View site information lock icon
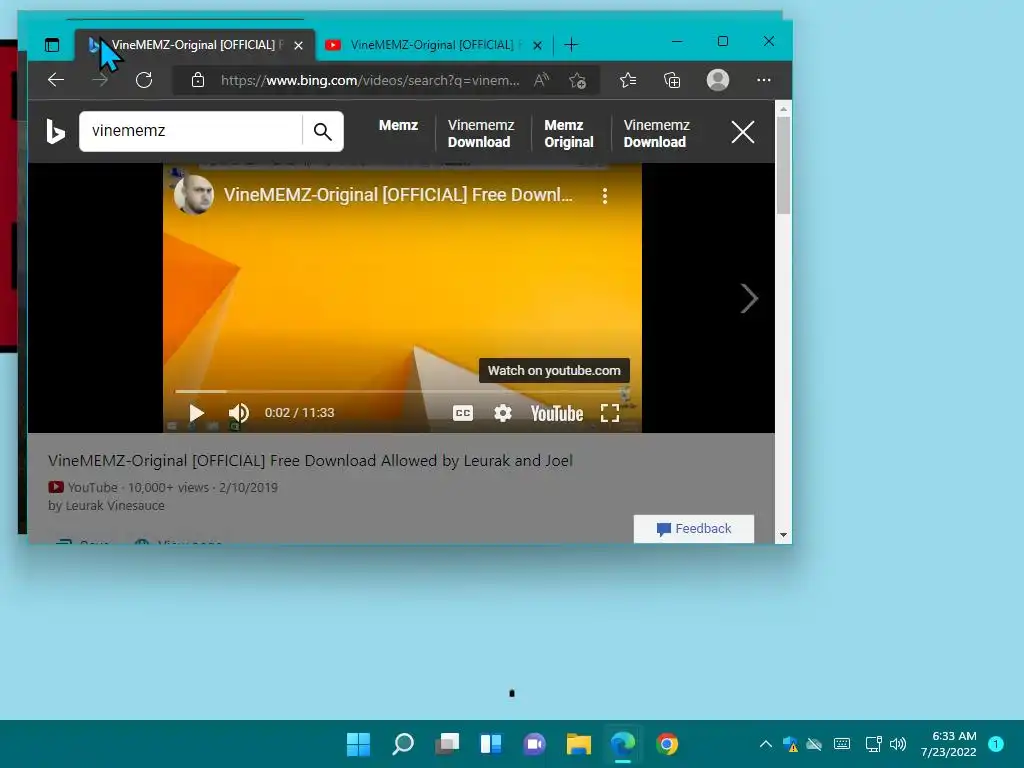Image resolution: width=1024 pixels, height=768 pixels. [198, 80]
